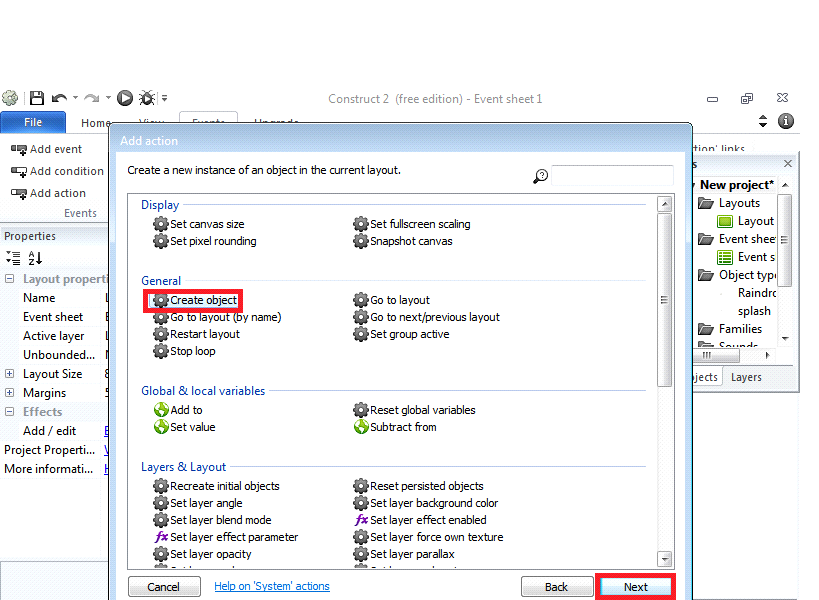Viewport: 819px width, 600px height.
Task: Open quick access toolbar customize dropdown
Action: pyautogui.click(x=165, y=98)
